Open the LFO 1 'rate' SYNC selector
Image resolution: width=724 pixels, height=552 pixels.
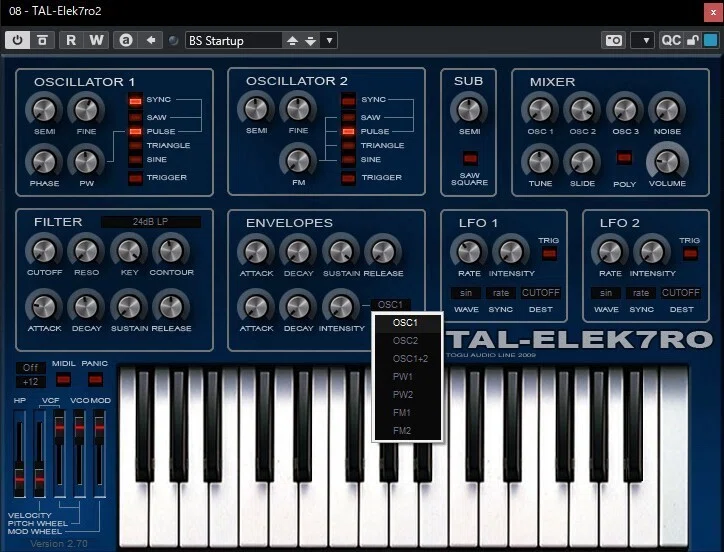(501, 293)
